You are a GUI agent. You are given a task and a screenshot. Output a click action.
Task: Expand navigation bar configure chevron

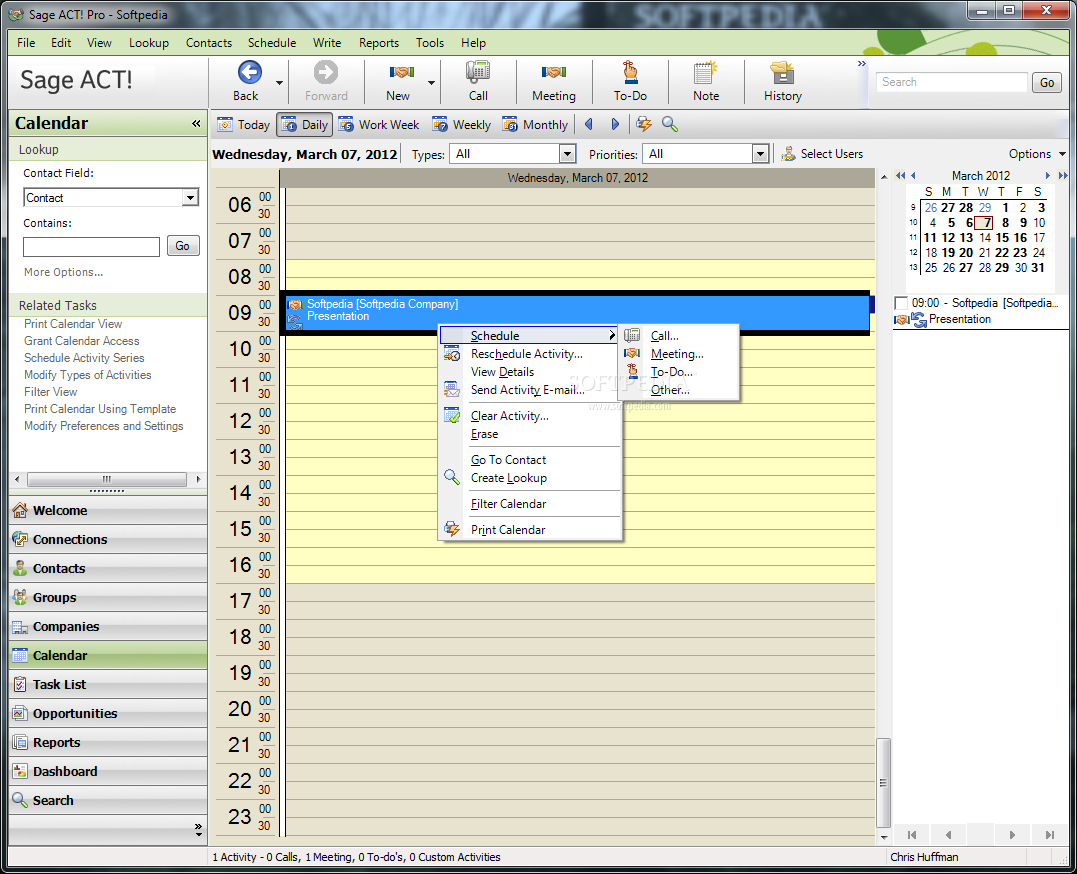[x=198, y=829]
